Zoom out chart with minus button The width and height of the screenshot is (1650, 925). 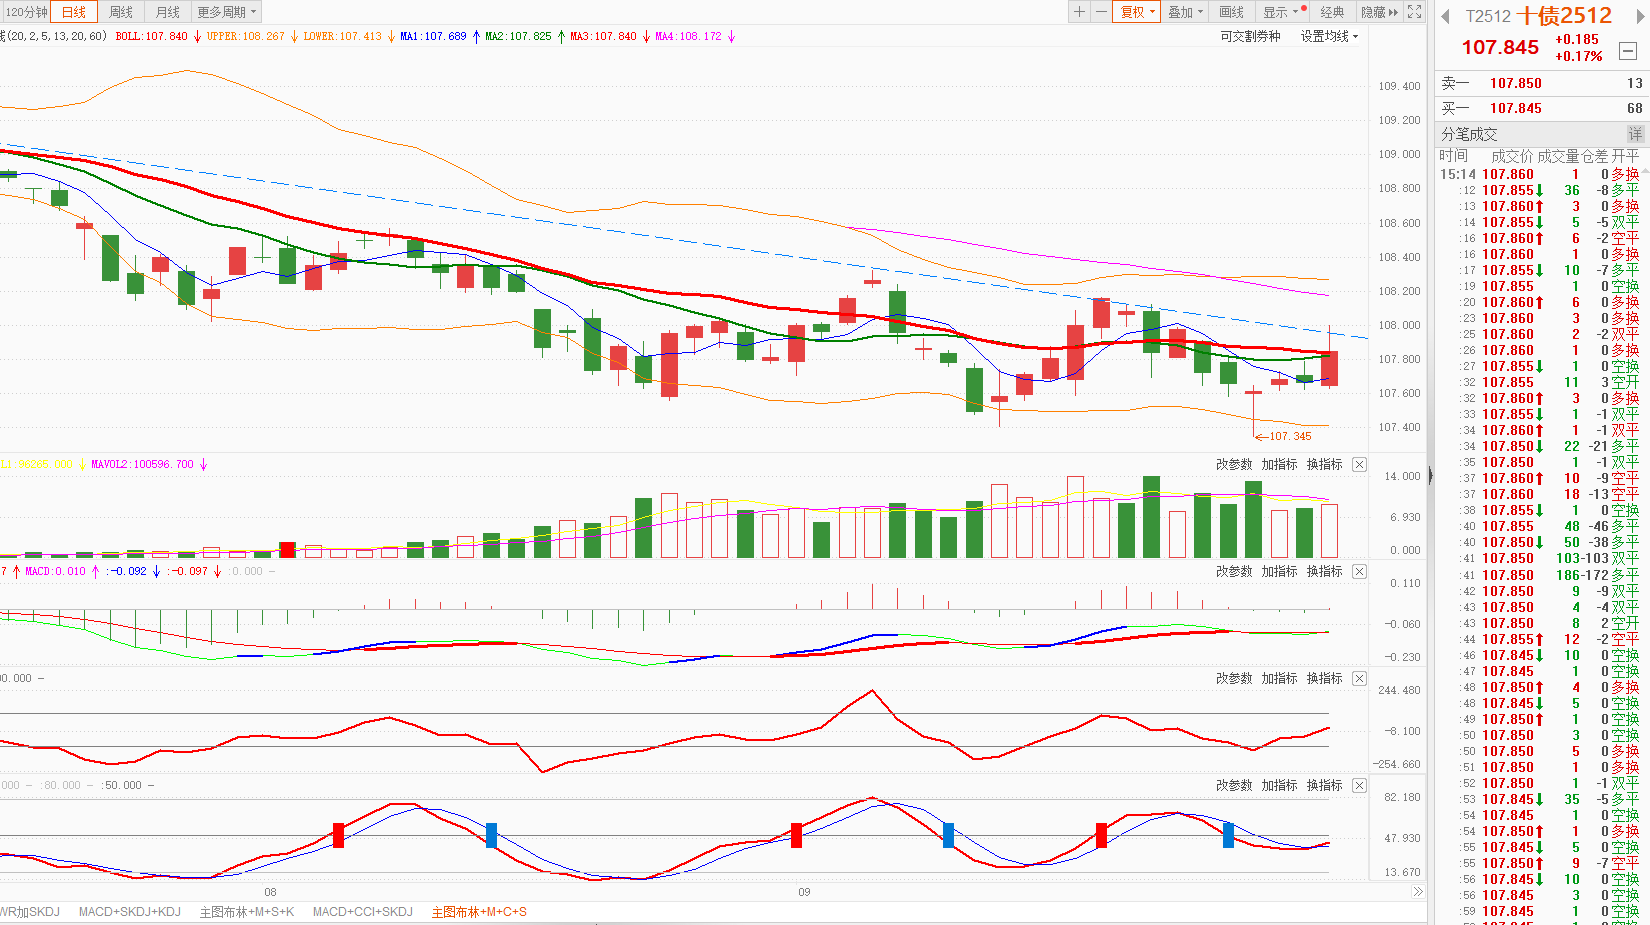tap(1101, 12)
